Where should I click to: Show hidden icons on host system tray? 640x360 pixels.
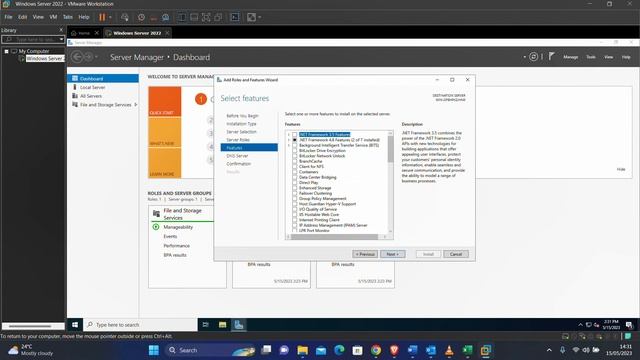coord(549,350)
